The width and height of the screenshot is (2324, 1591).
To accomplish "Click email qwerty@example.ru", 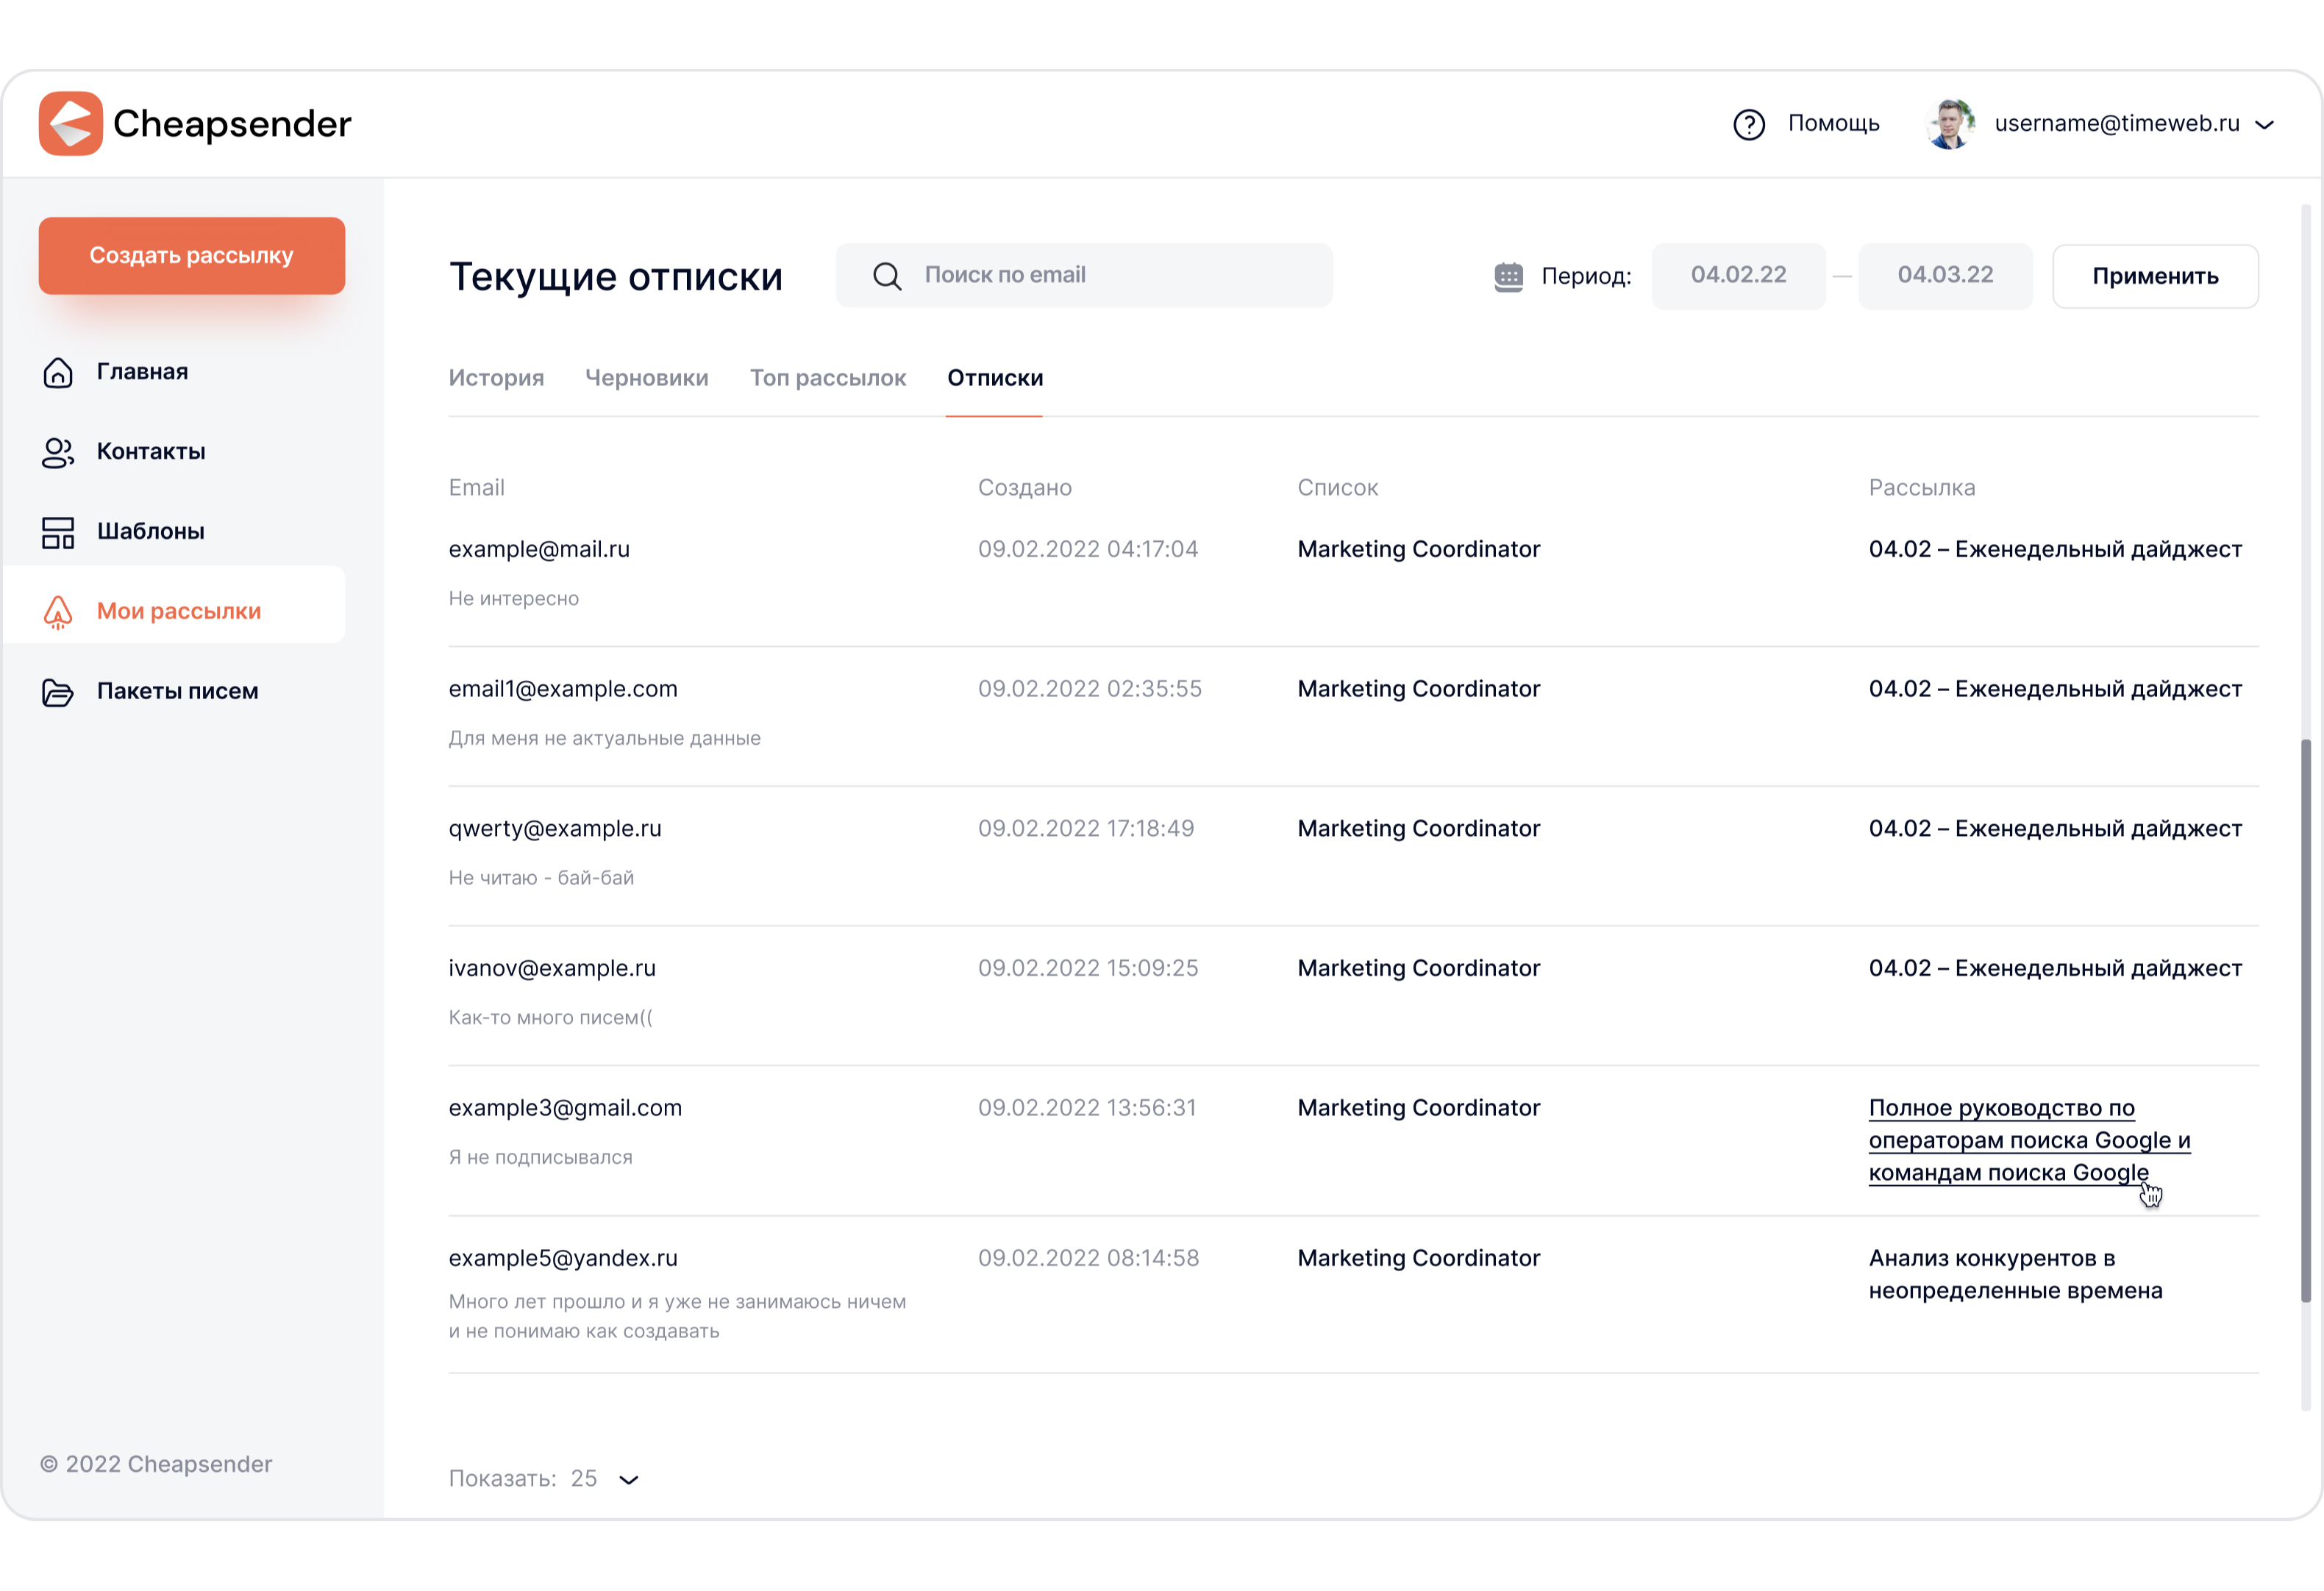I will coord(555,829).
